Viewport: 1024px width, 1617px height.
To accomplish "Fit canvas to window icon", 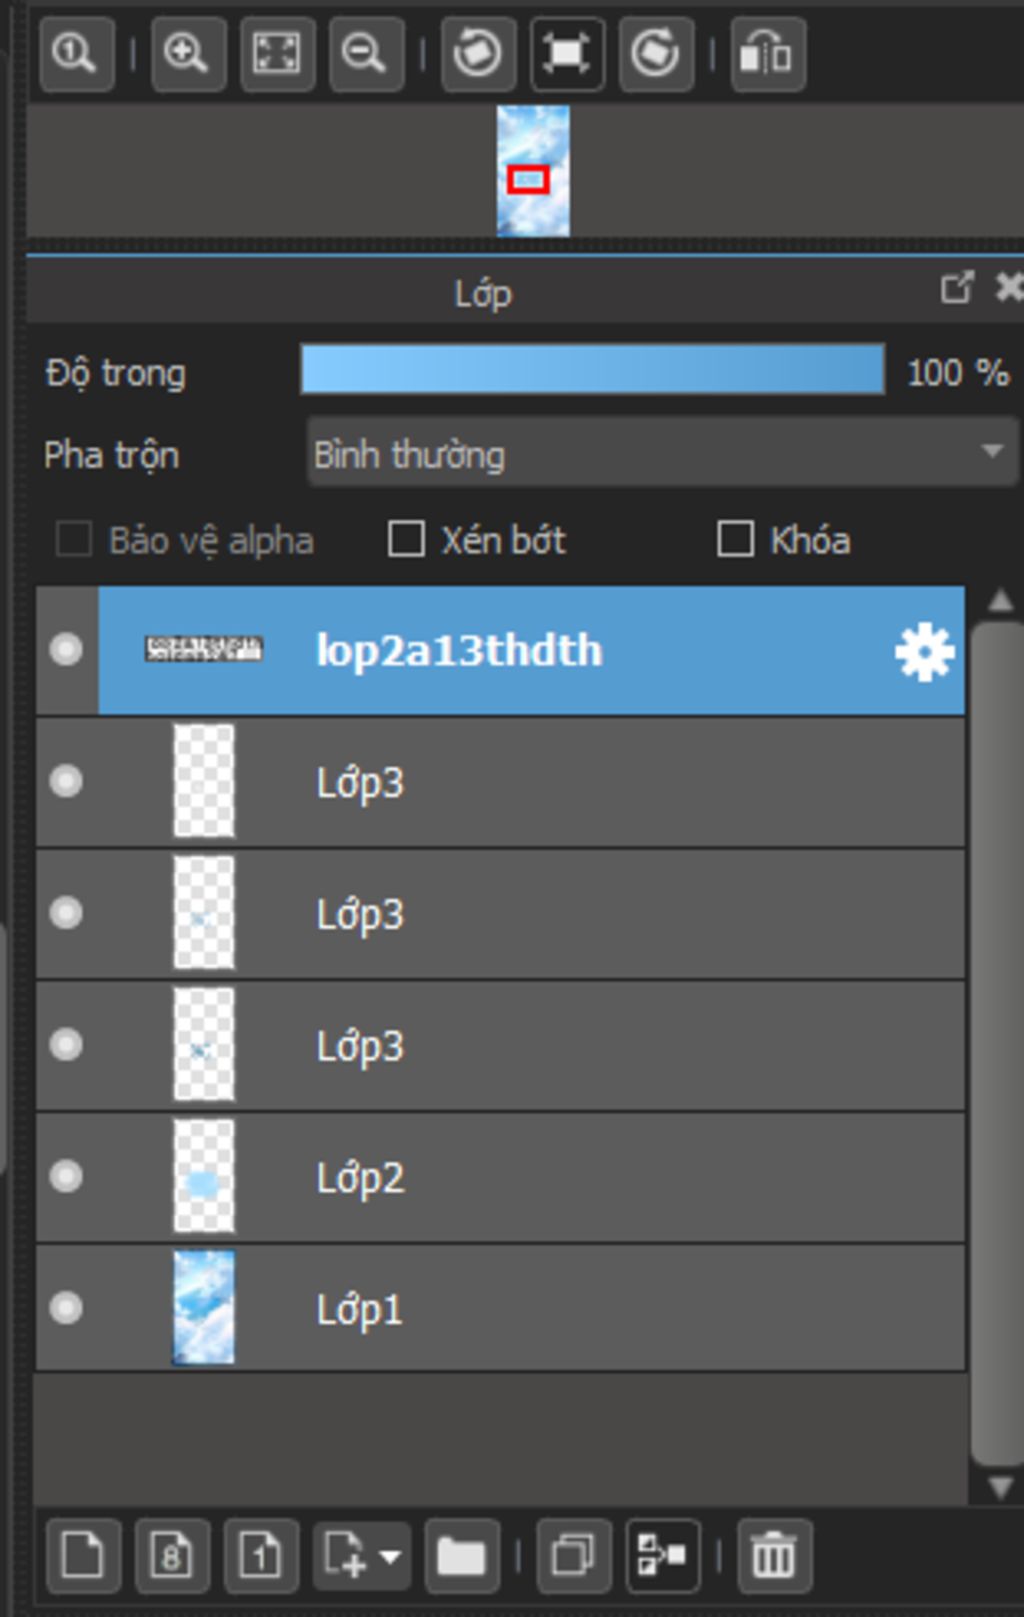I will click(277, 53).
